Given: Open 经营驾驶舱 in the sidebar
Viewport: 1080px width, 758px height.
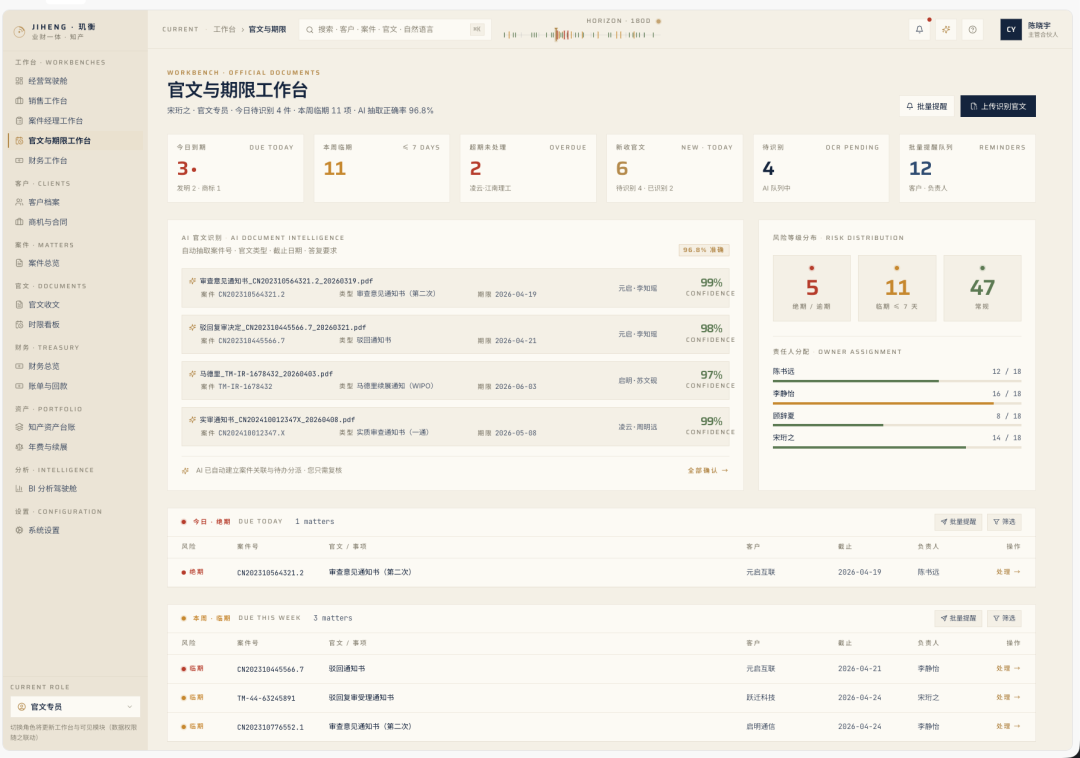Looking at the screenshot, I should [x=74, y=81].
